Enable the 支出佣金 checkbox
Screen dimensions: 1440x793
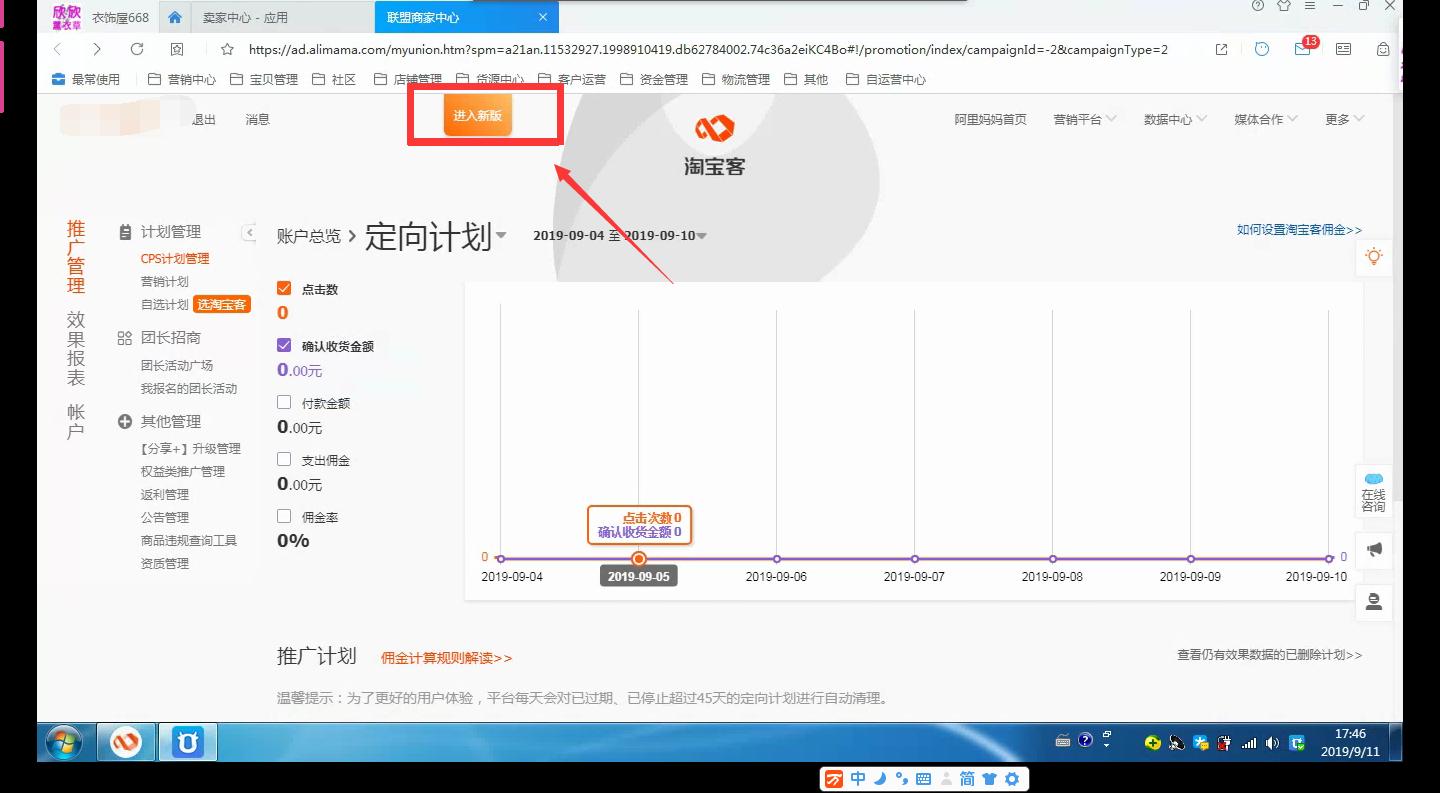pyautogui.click(x=283, y=459)
